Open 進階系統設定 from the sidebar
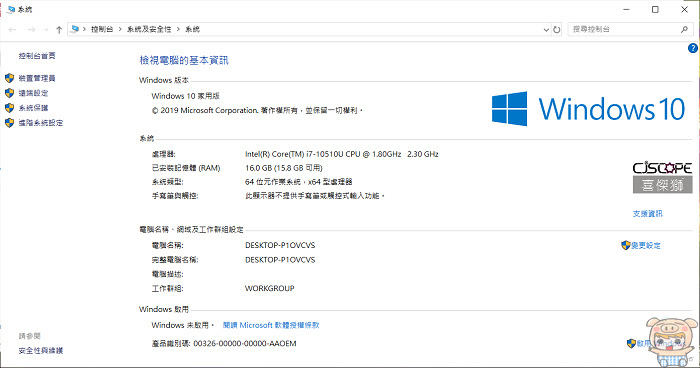This screenshot has width=700, height=368. click(41, 122)
